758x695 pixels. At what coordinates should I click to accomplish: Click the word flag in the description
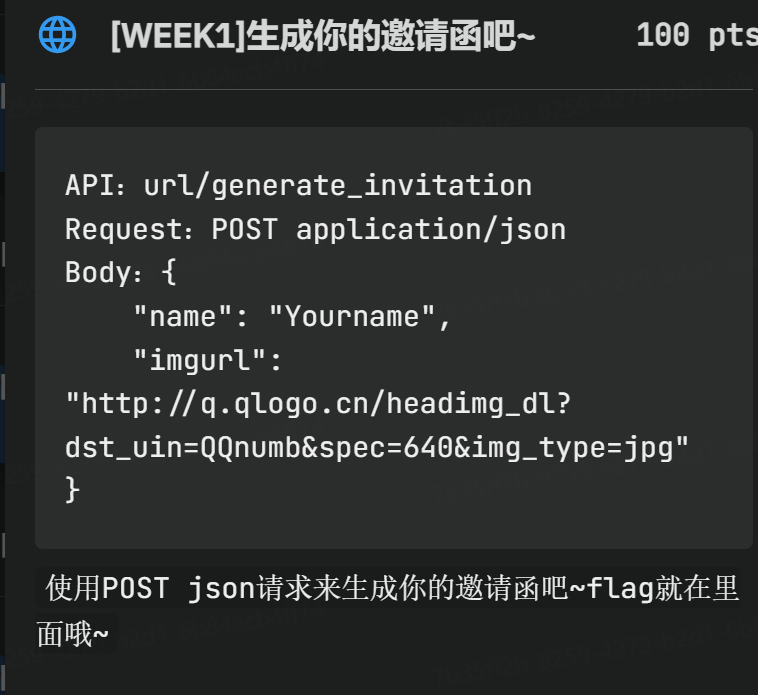pos(619,590)
